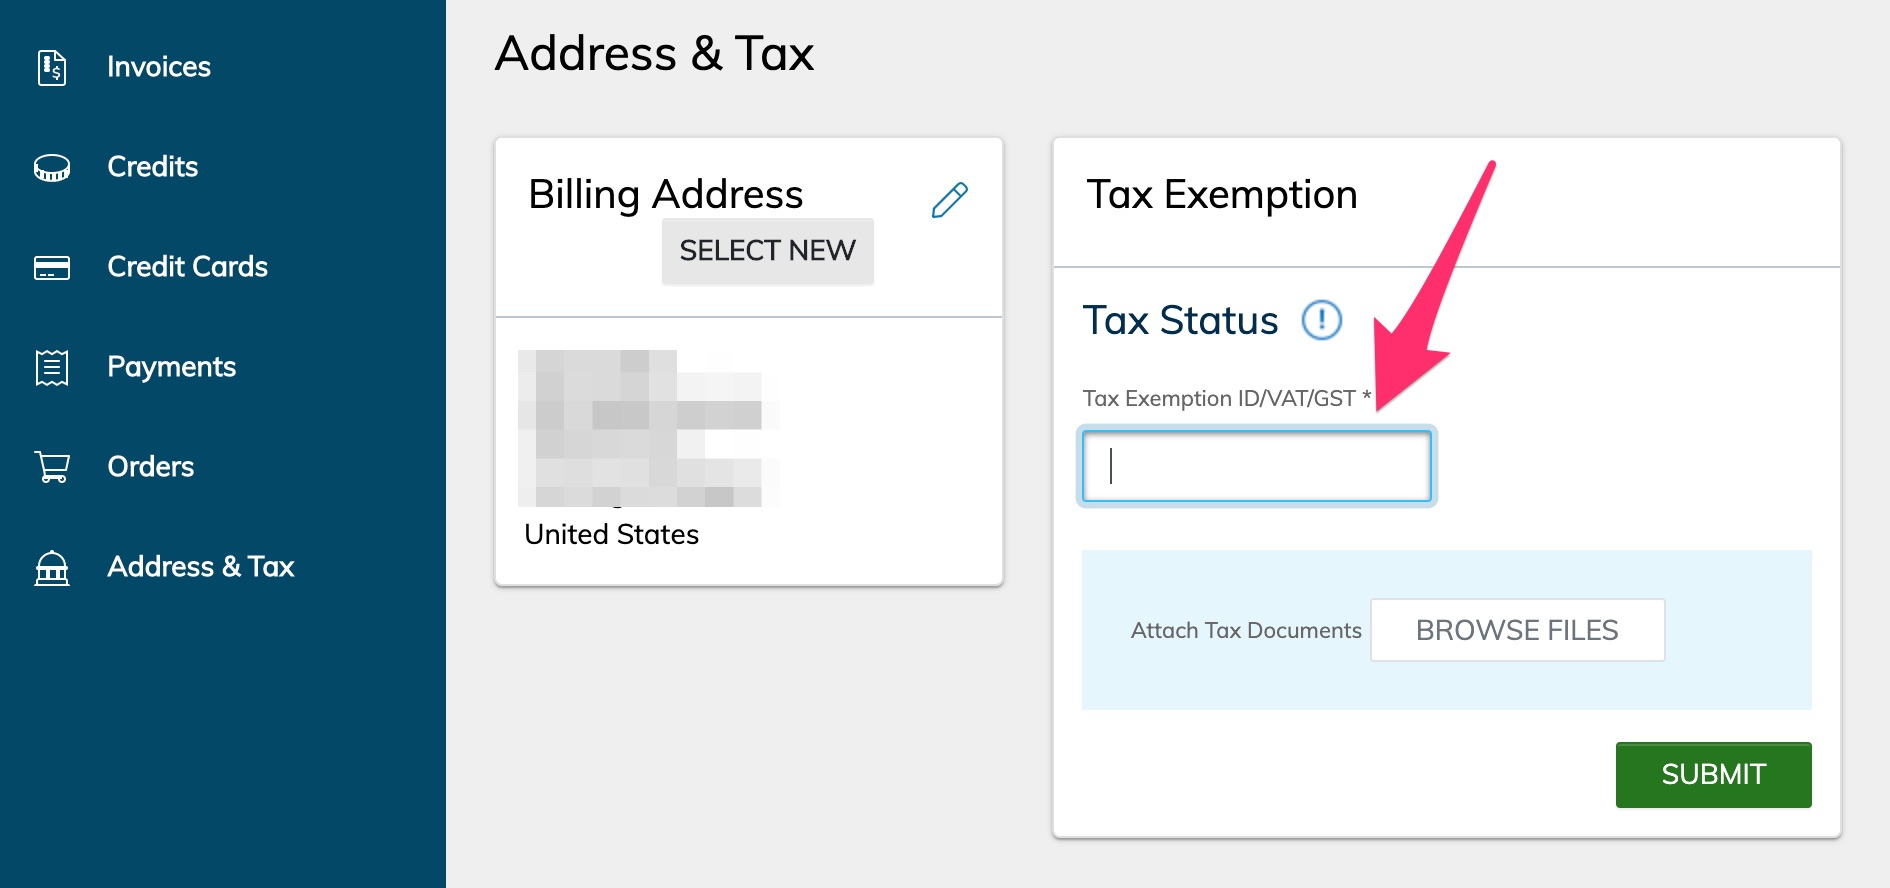Click the Attach Tax Documents label
The width and height of the screenshot is (1890, 888).
(1245, 630)
